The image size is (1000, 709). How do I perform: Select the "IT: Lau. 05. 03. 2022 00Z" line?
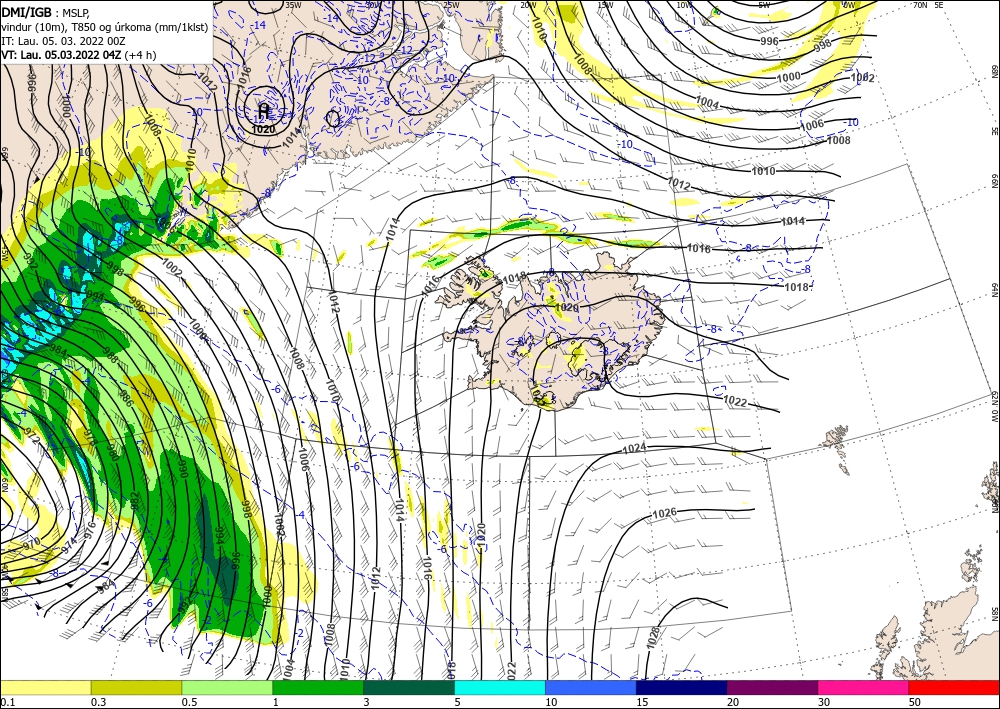pyautogui.click(x=63, y=41)
